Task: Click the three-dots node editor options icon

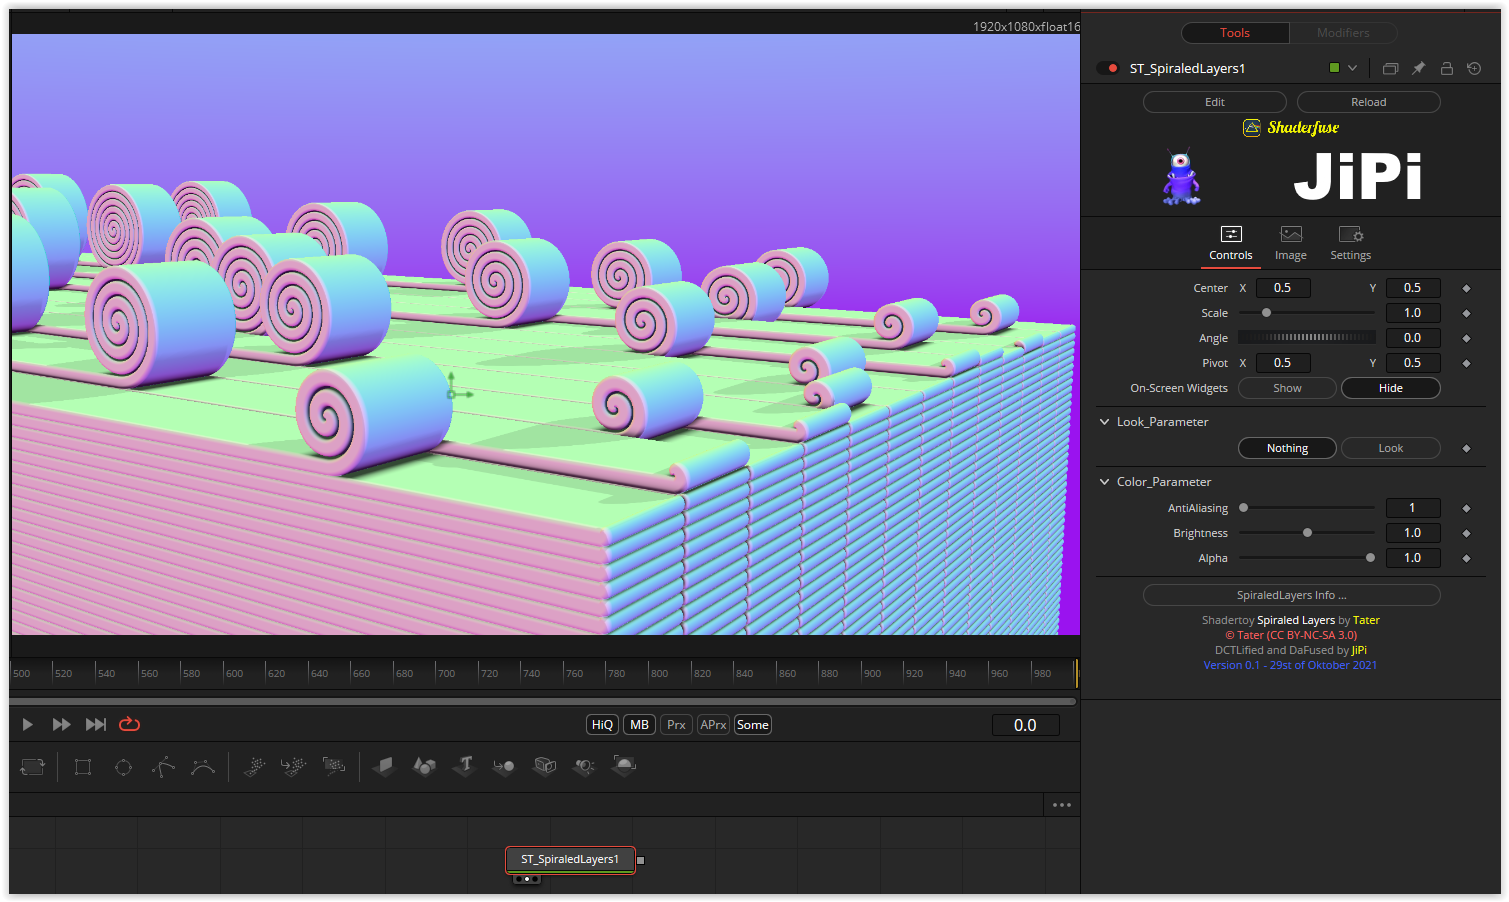Action: coord(1062,805)
